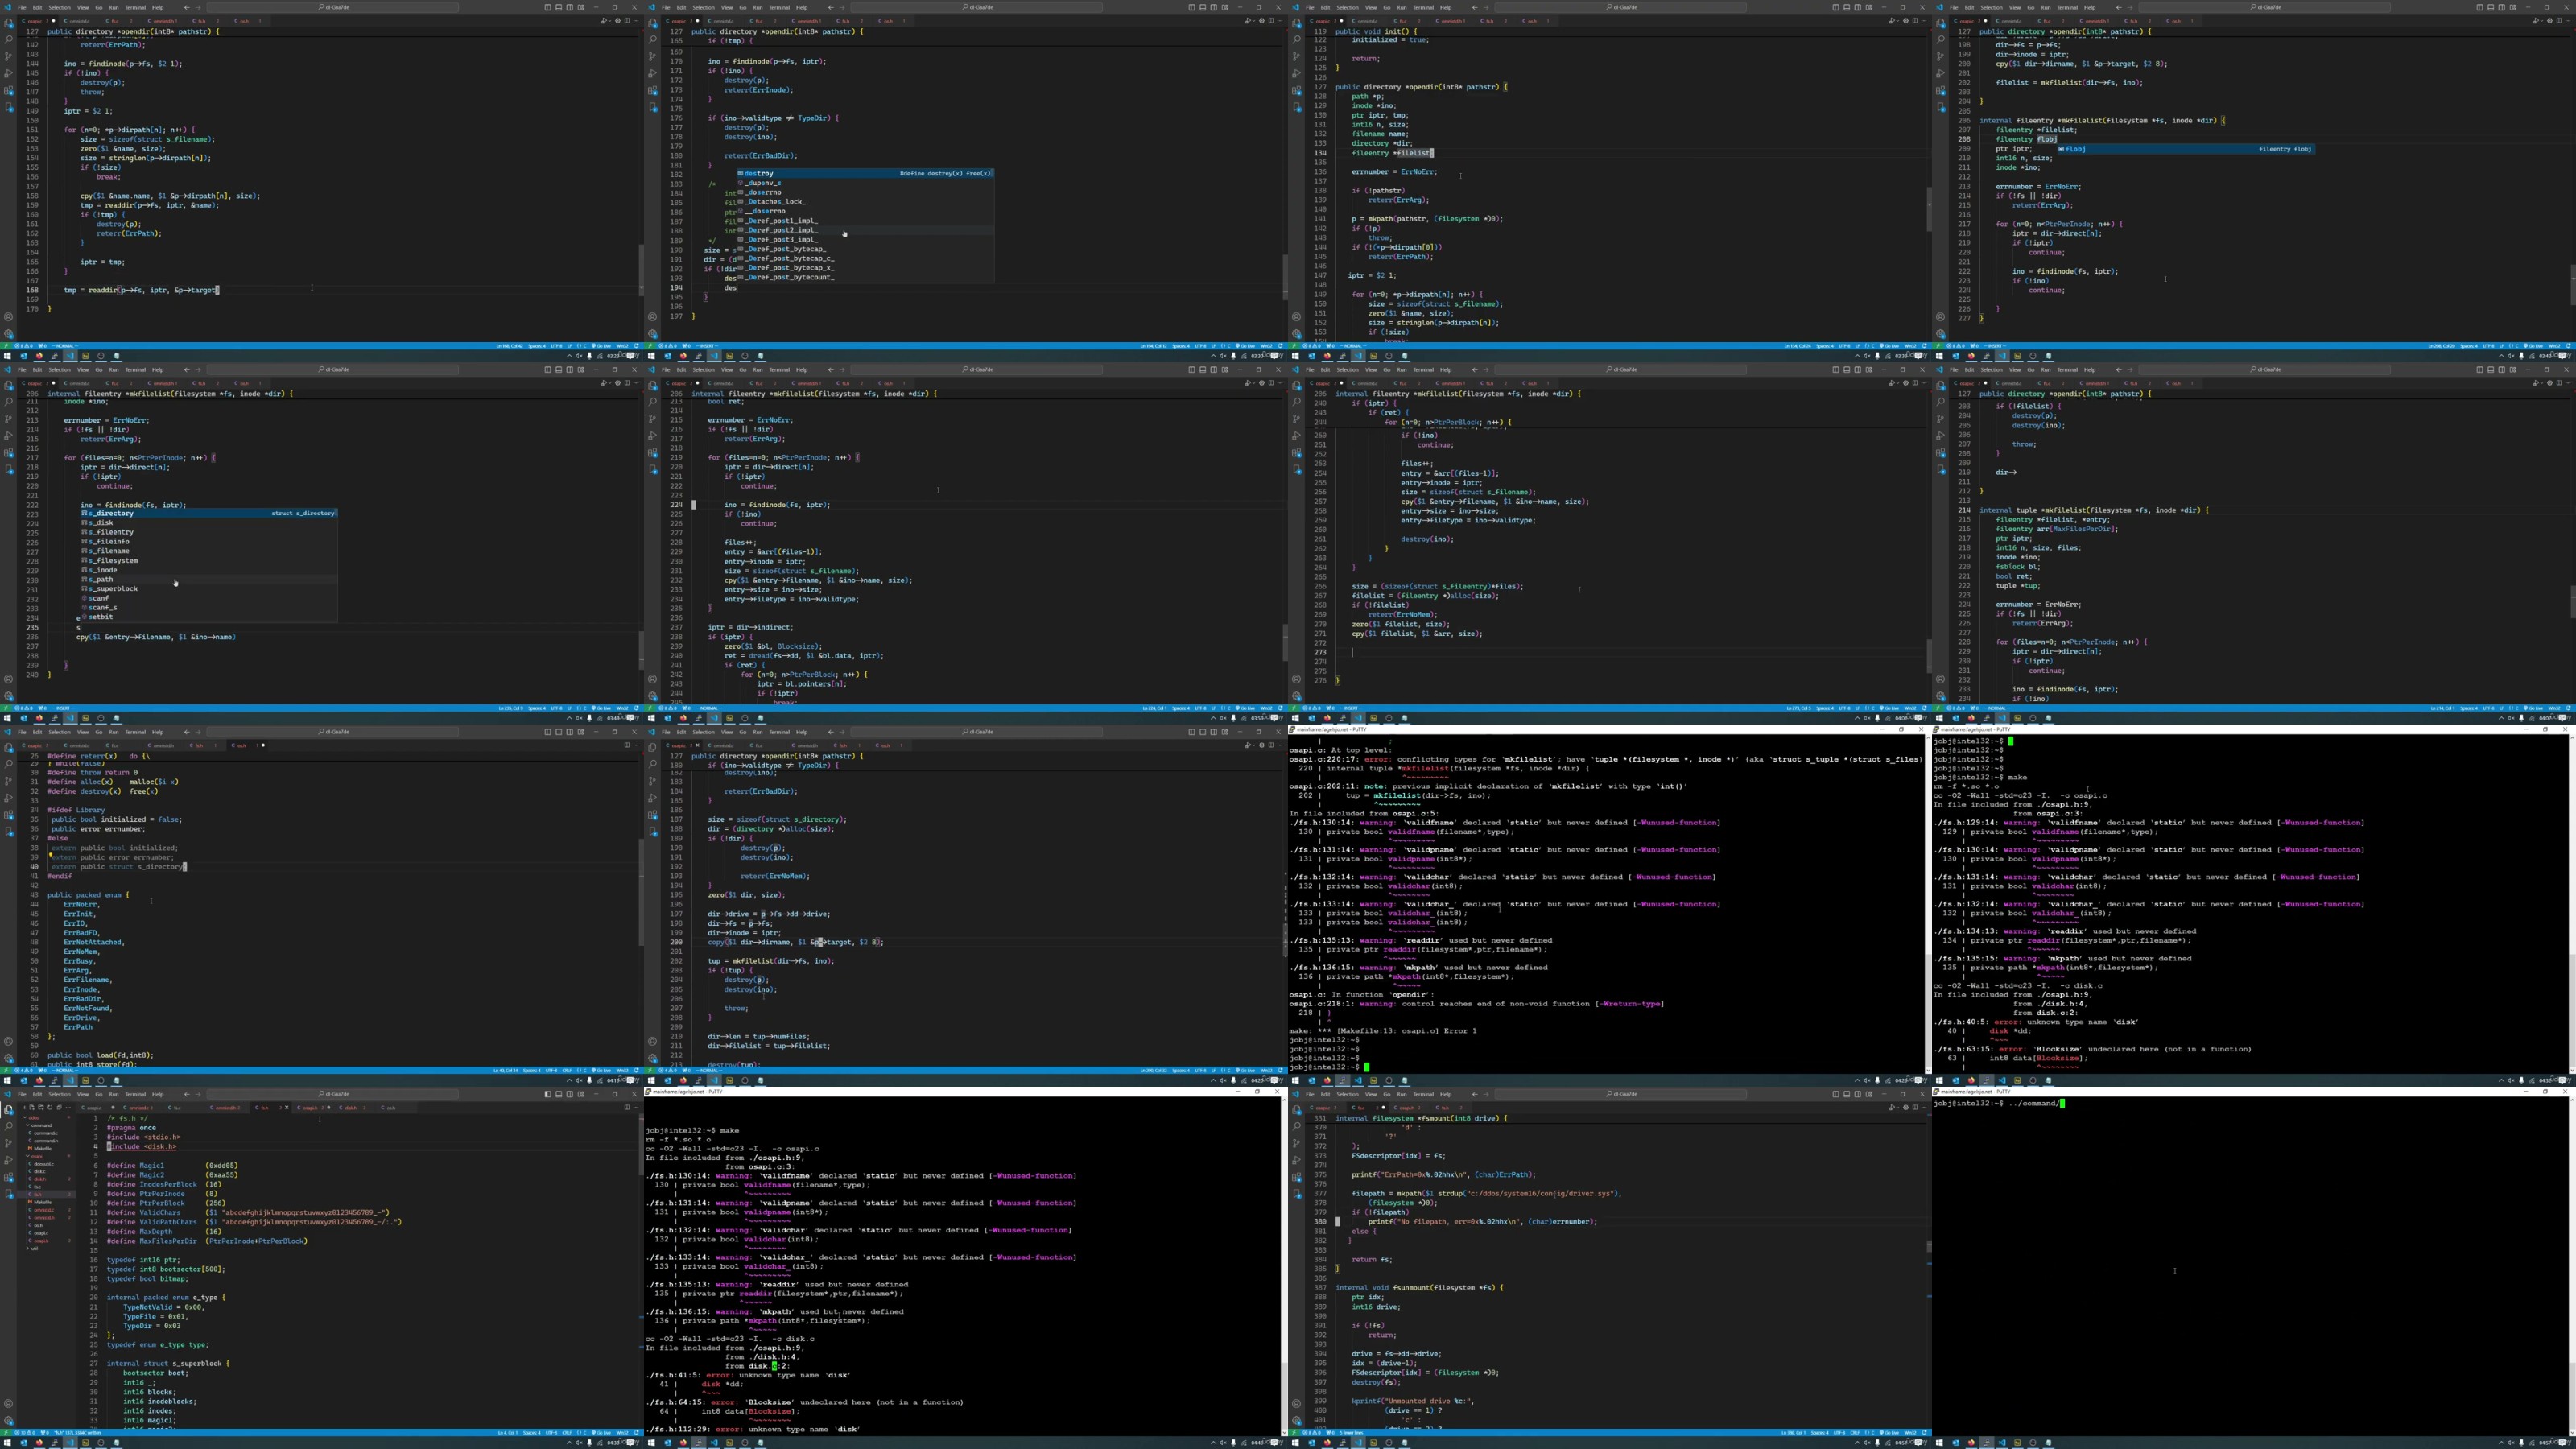Open CRLF line-ending picker in file-tree window

[x=567, y=1433]
